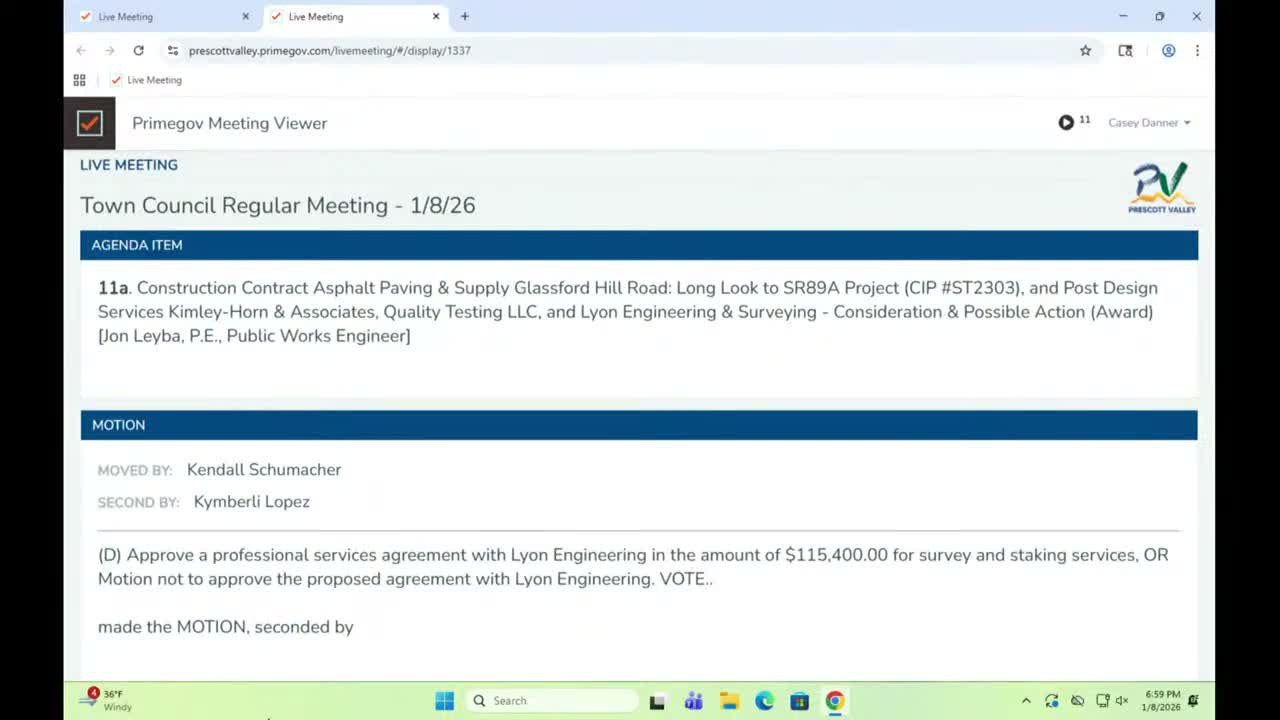
Task: Click the LIVE MEETING heading
Action: (129, 165)
